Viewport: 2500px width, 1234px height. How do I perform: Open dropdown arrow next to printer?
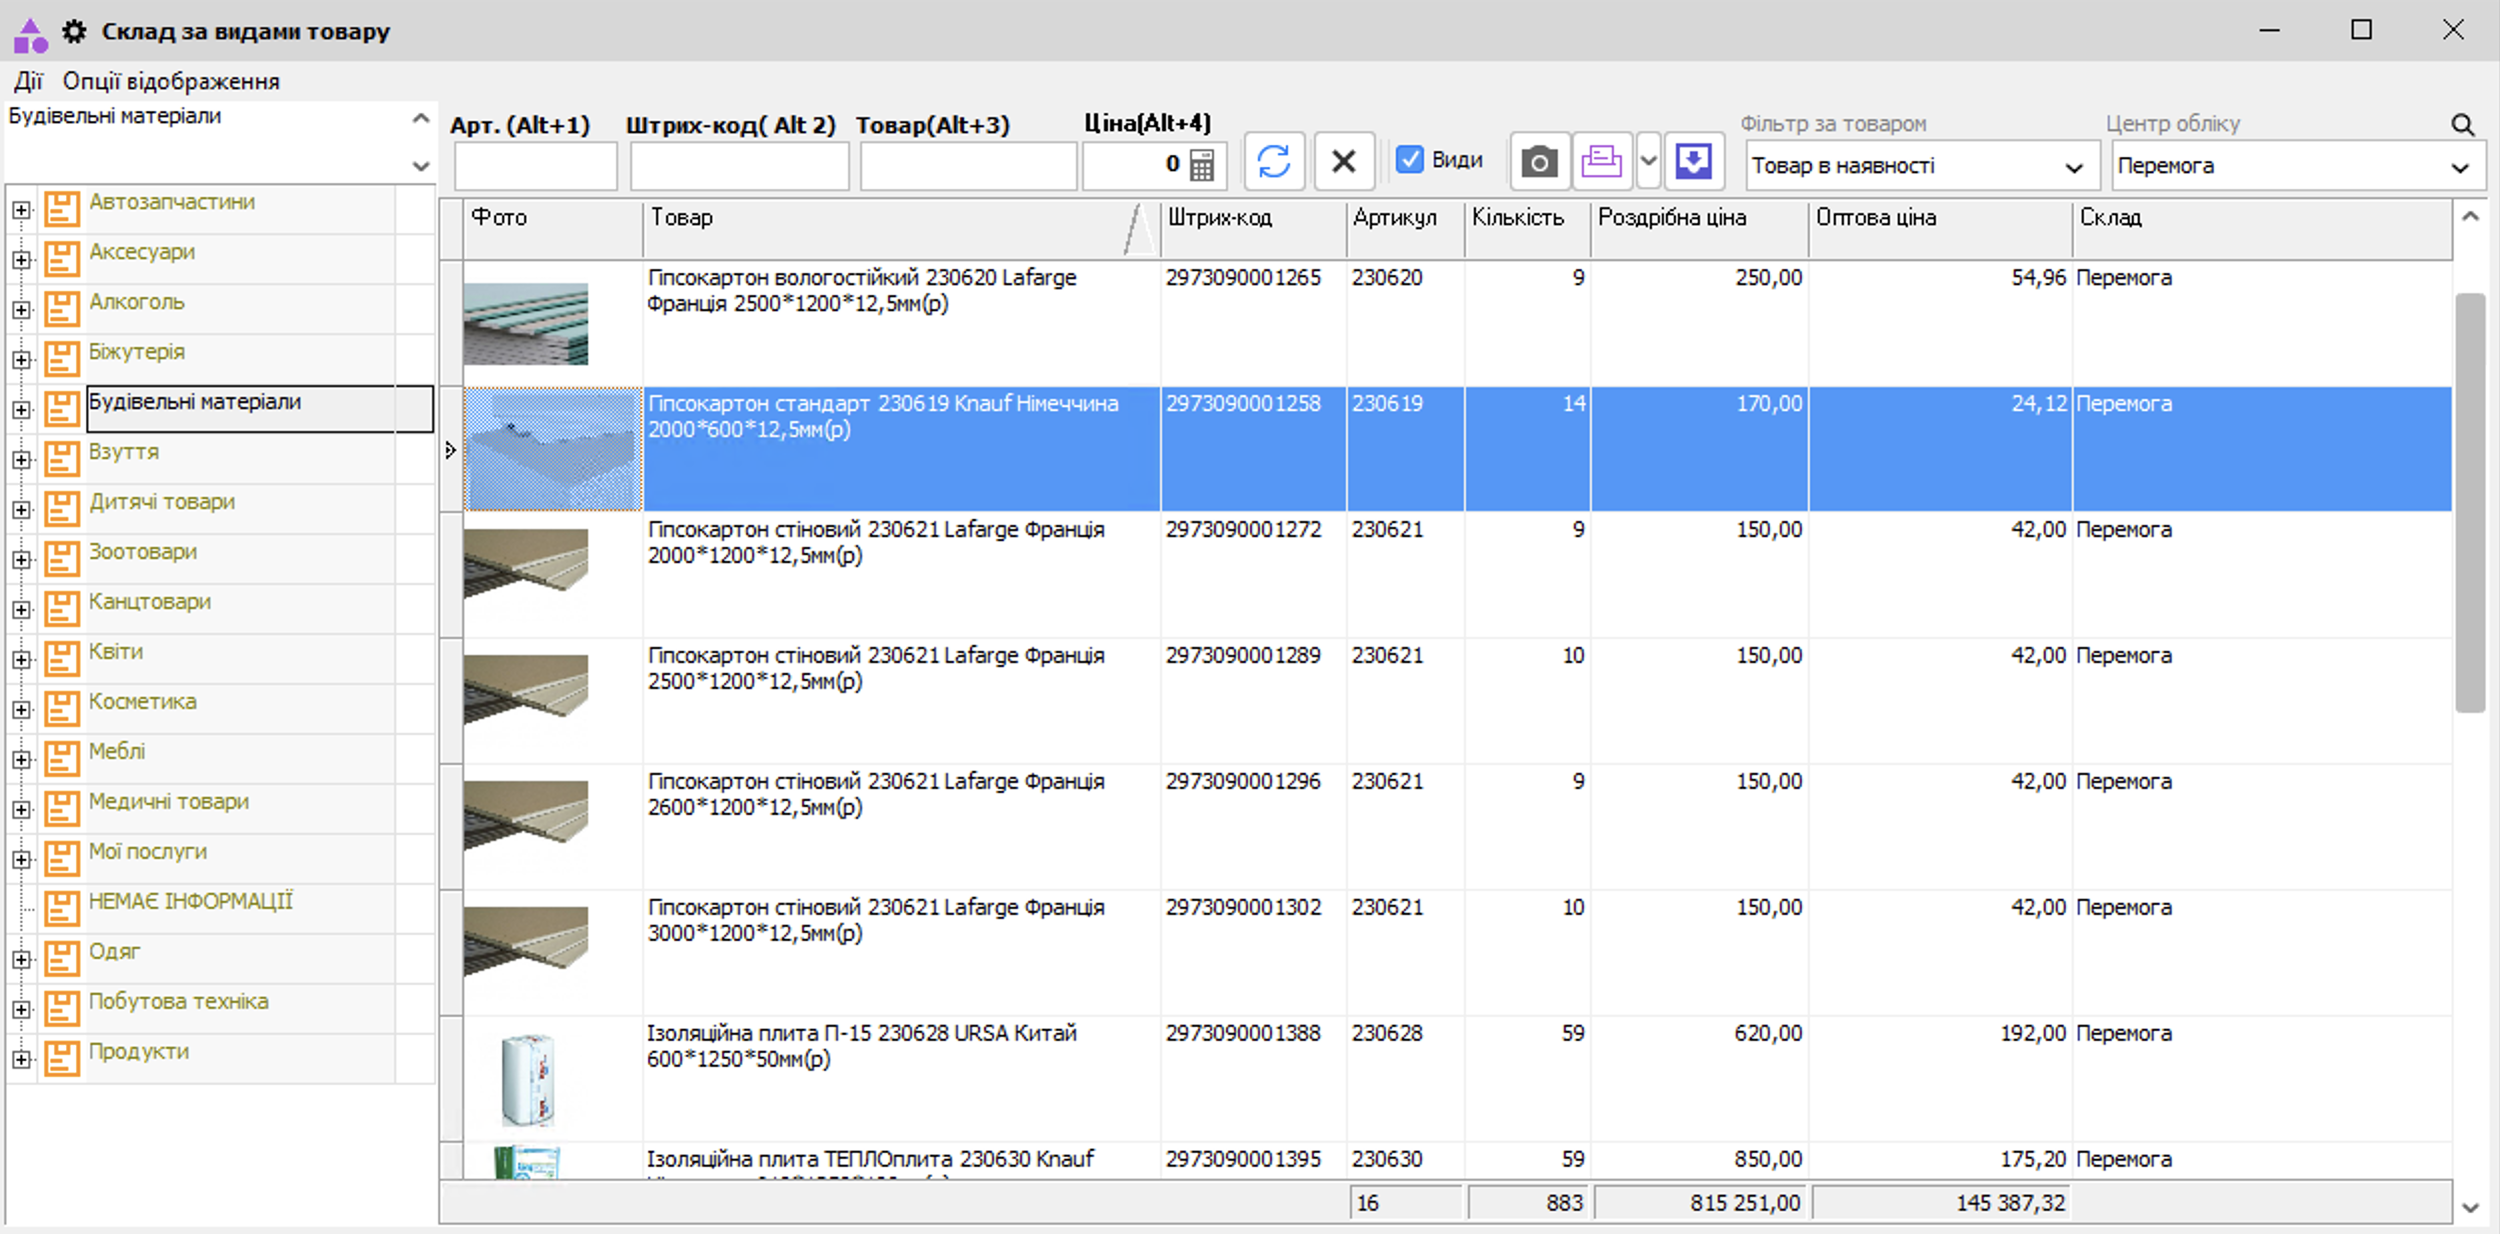(1648, 161)
